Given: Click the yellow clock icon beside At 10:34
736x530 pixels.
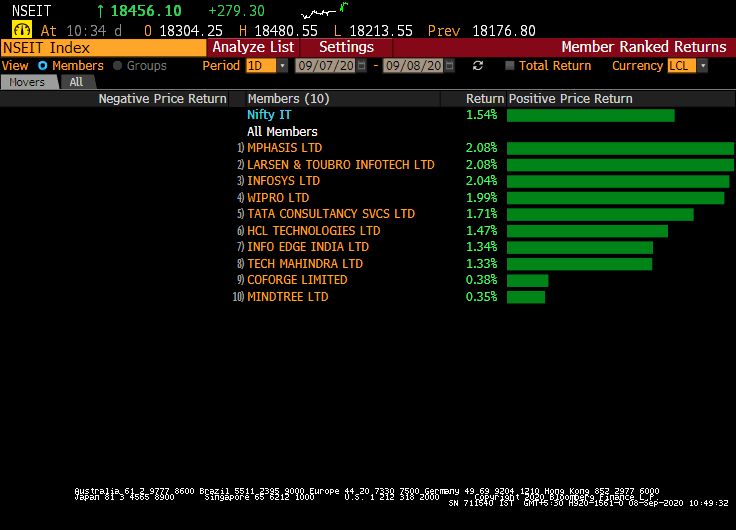Looking at the screenshot, I should coord(22,30).
